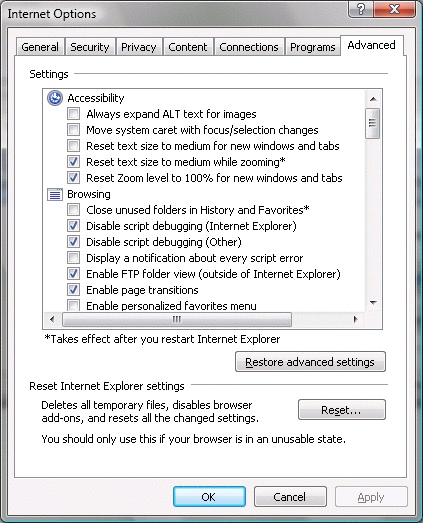Select the Browsing heading text
The height and width of the screenshot is (523, 423).
(x=89, y=194)
